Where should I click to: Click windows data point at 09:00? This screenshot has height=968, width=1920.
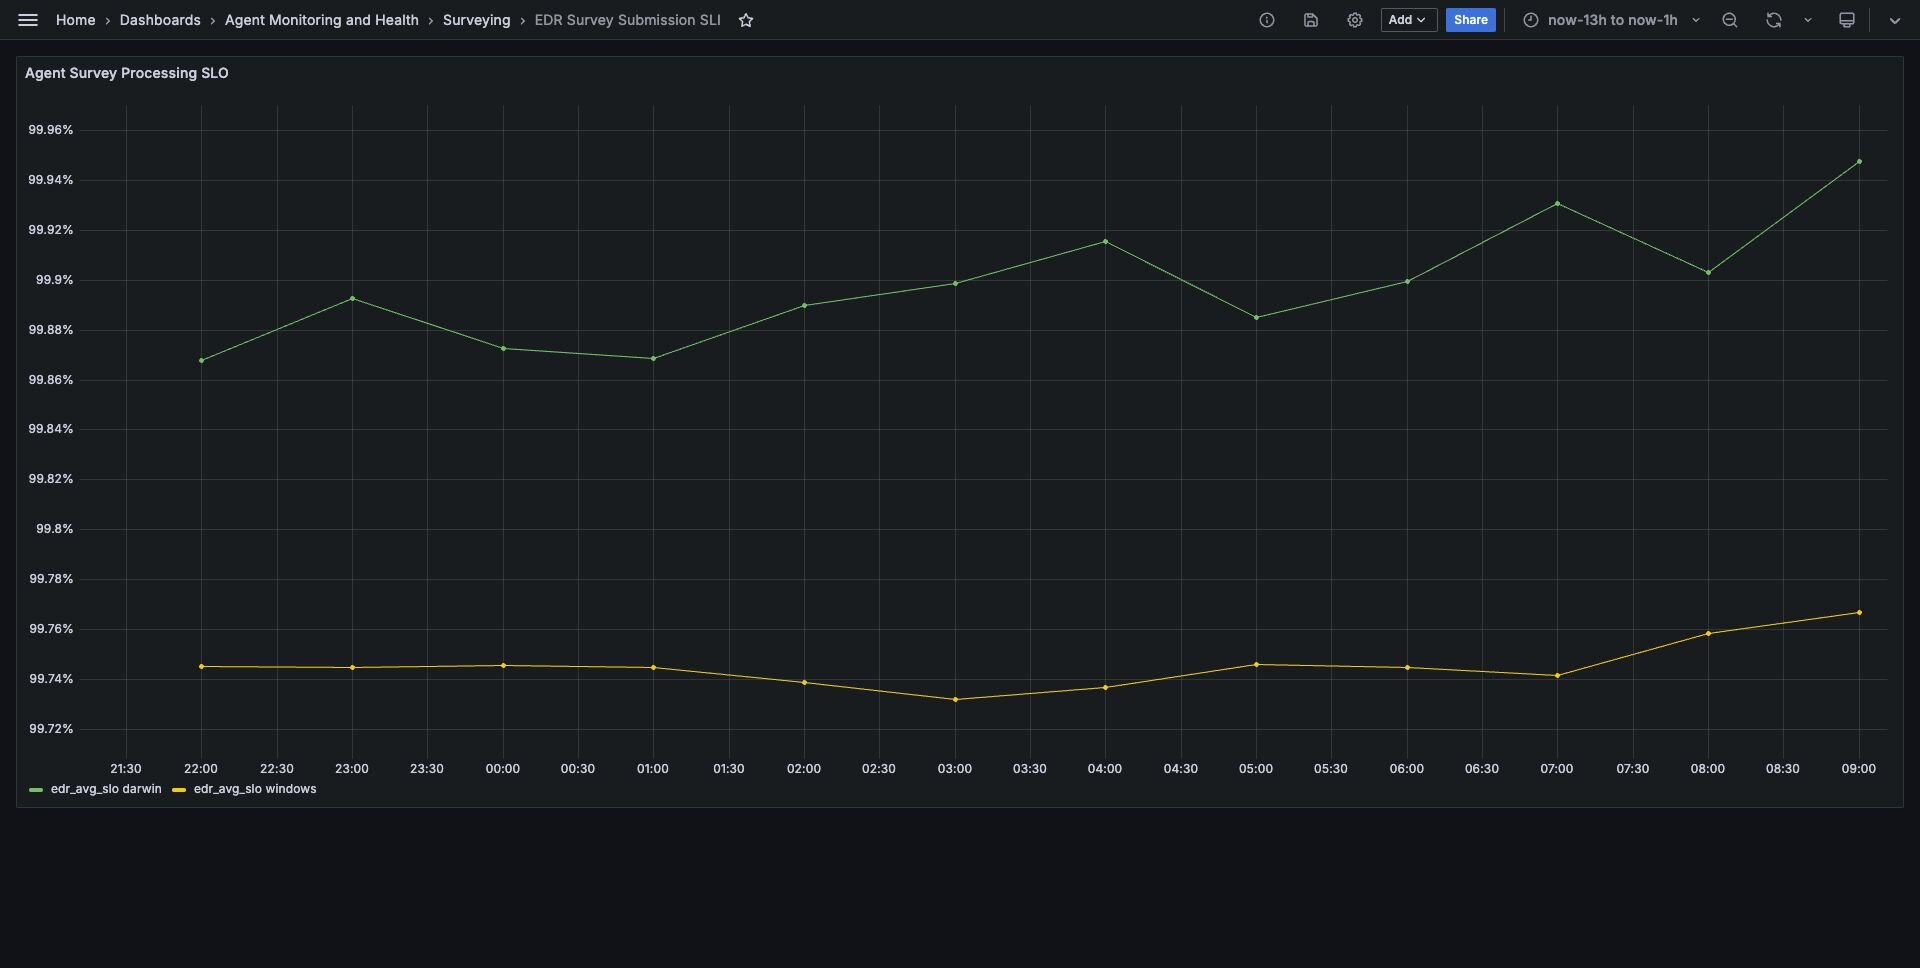pos(1859,612)
